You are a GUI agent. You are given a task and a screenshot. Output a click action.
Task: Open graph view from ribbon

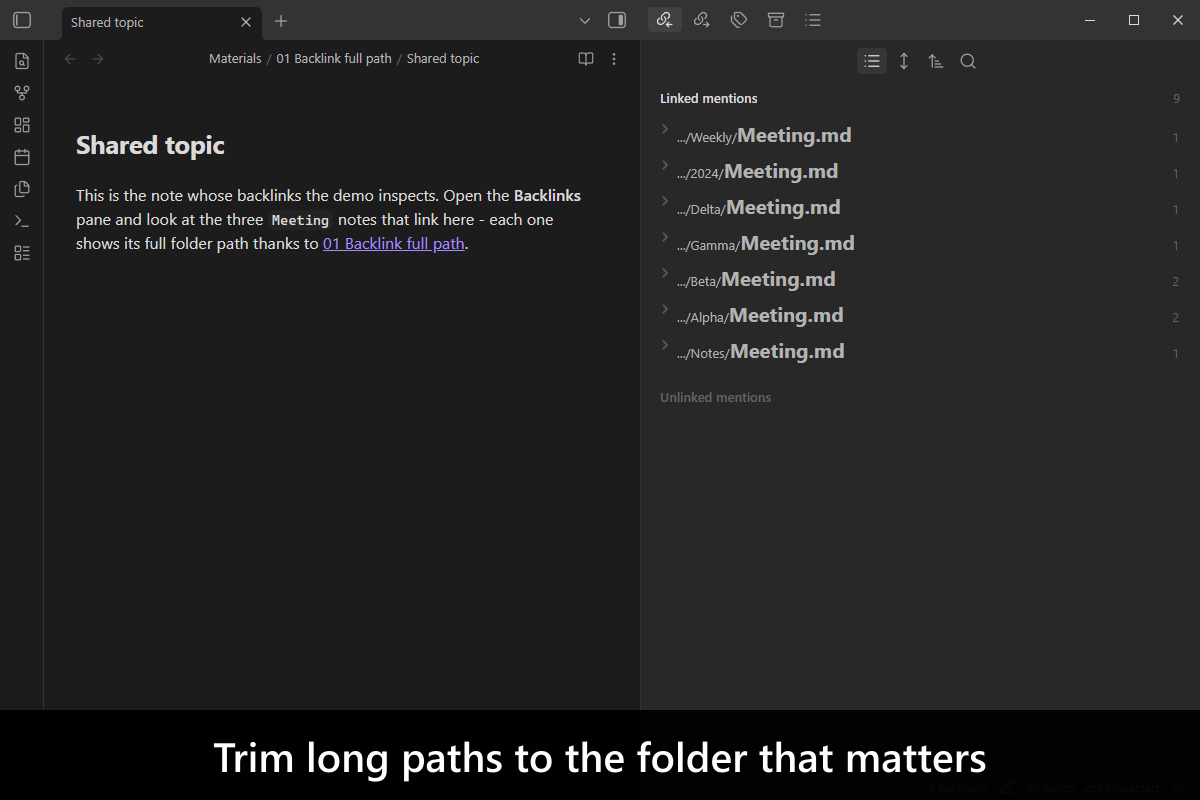(x=22, y=93)
